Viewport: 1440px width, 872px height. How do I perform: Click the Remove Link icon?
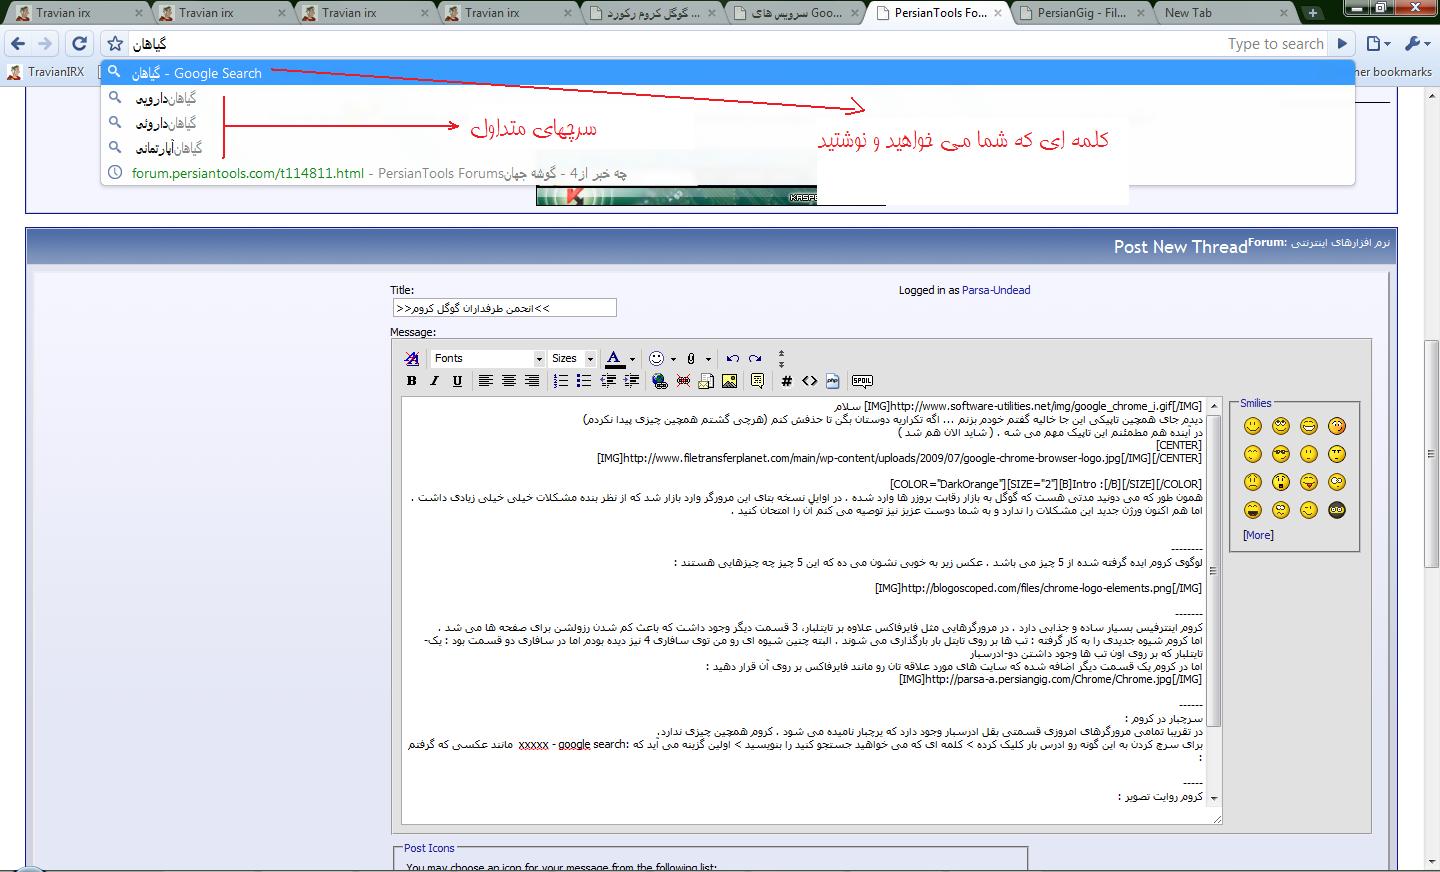tap(683, 381)
